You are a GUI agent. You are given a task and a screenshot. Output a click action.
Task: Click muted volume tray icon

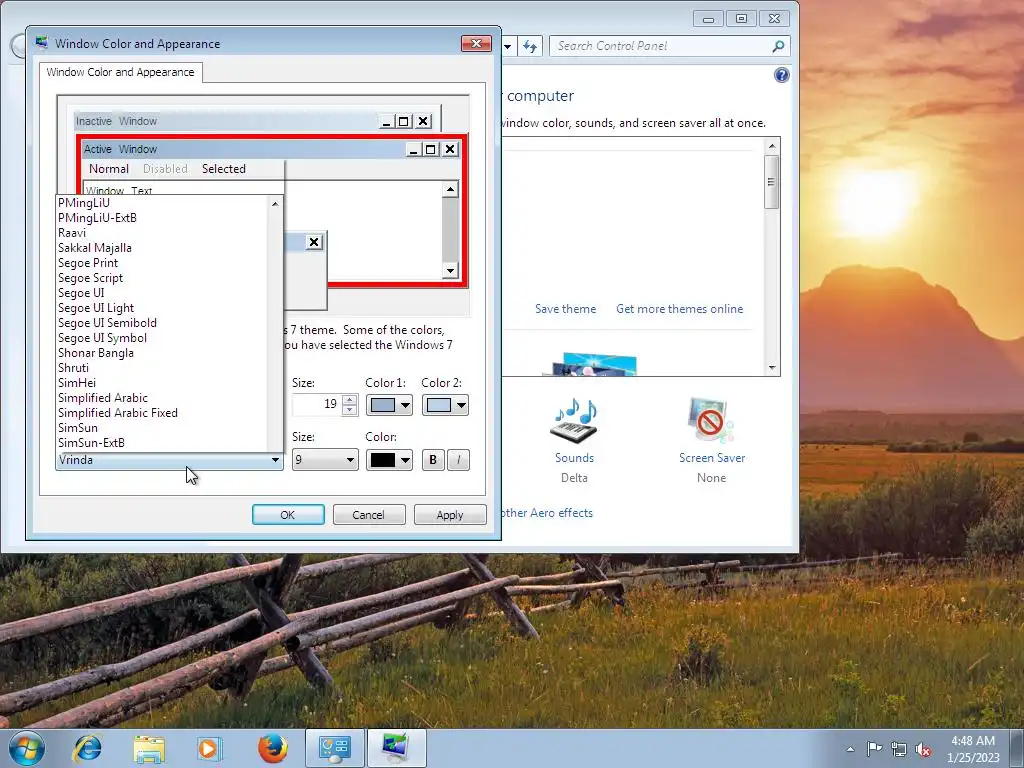923,749
